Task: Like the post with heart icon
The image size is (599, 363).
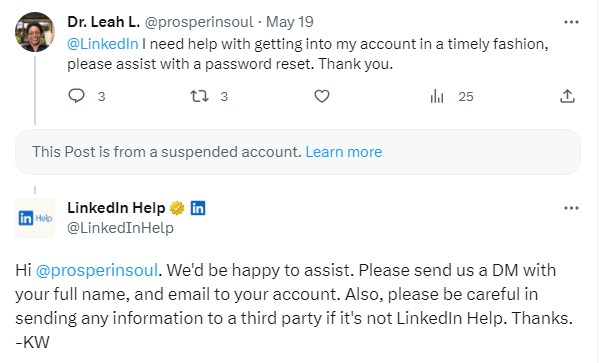Action: pyautogui.click(x=322, y=96)
